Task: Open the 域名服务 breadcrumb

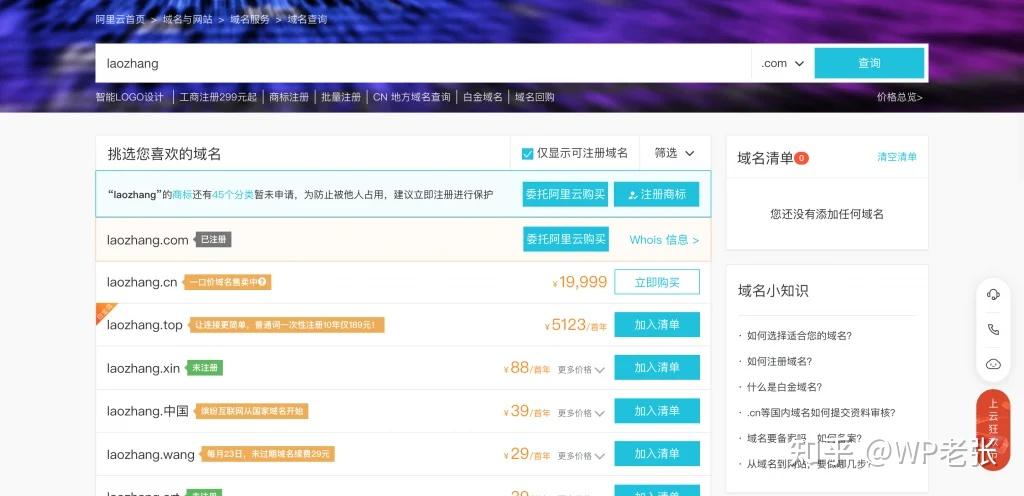Action: [x=249, y=19]
